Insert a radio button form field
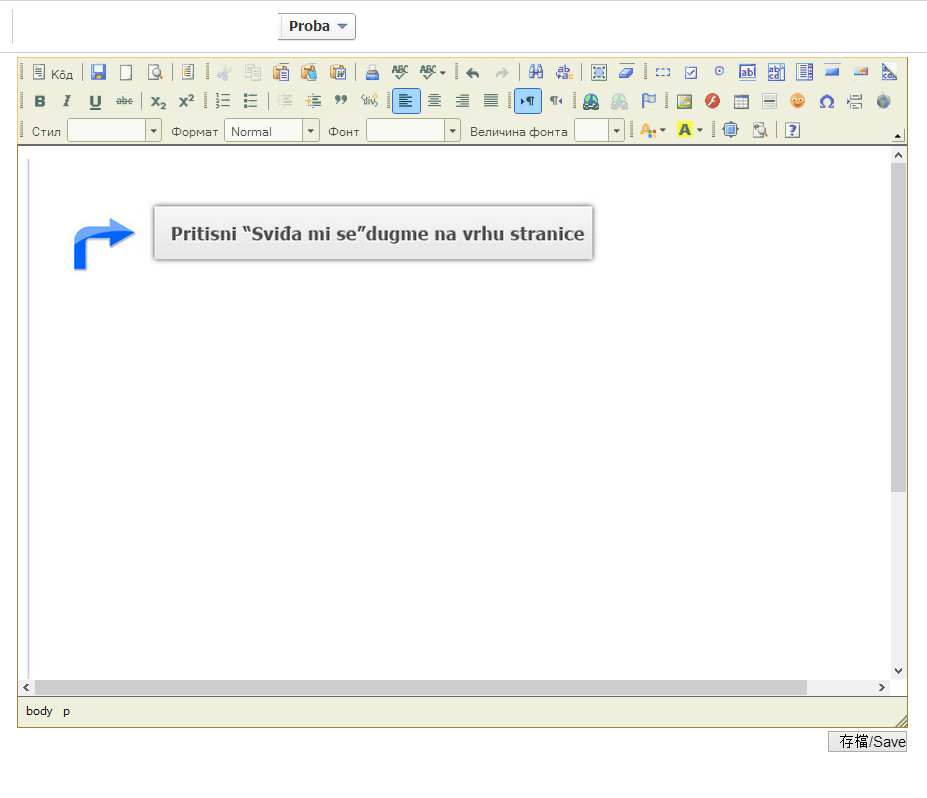Image resolution: width=927 pixels, height=798 pixels. (719, 73)
